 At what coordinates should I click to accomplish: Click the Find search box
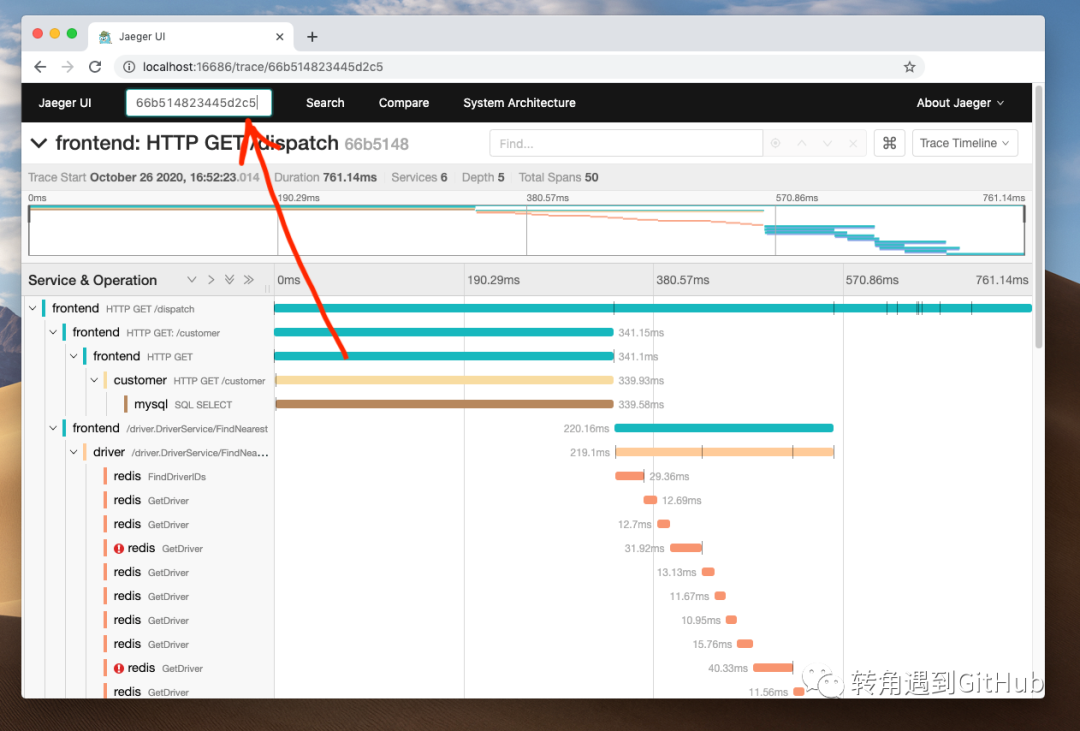pos(625,143)
